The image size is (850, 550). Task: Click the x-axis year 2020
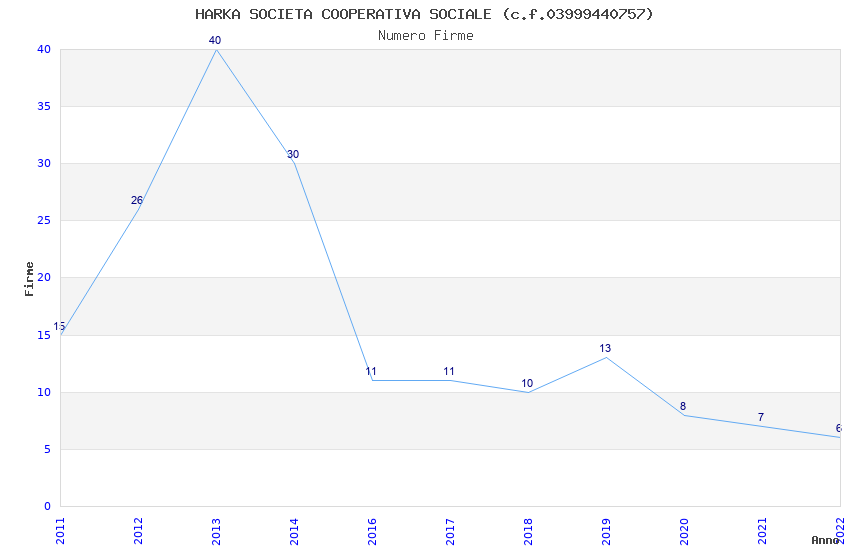tap(685, 531)
